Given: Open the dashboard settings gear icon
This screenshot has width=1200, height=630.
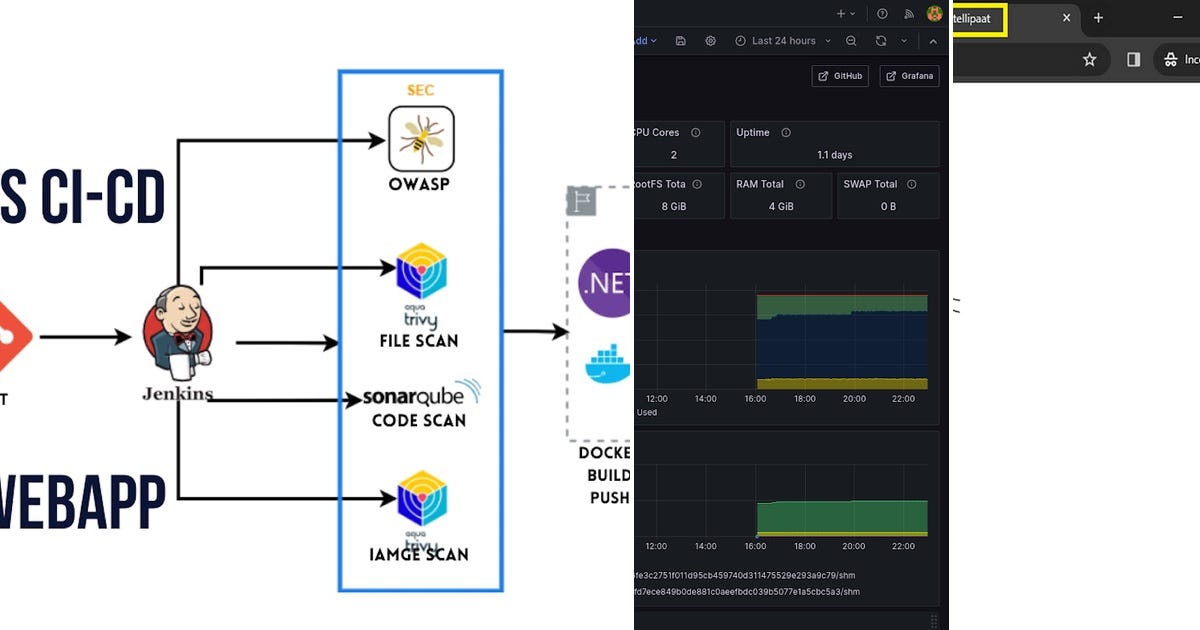Looking at the screenshot, I should coord(711,41).
